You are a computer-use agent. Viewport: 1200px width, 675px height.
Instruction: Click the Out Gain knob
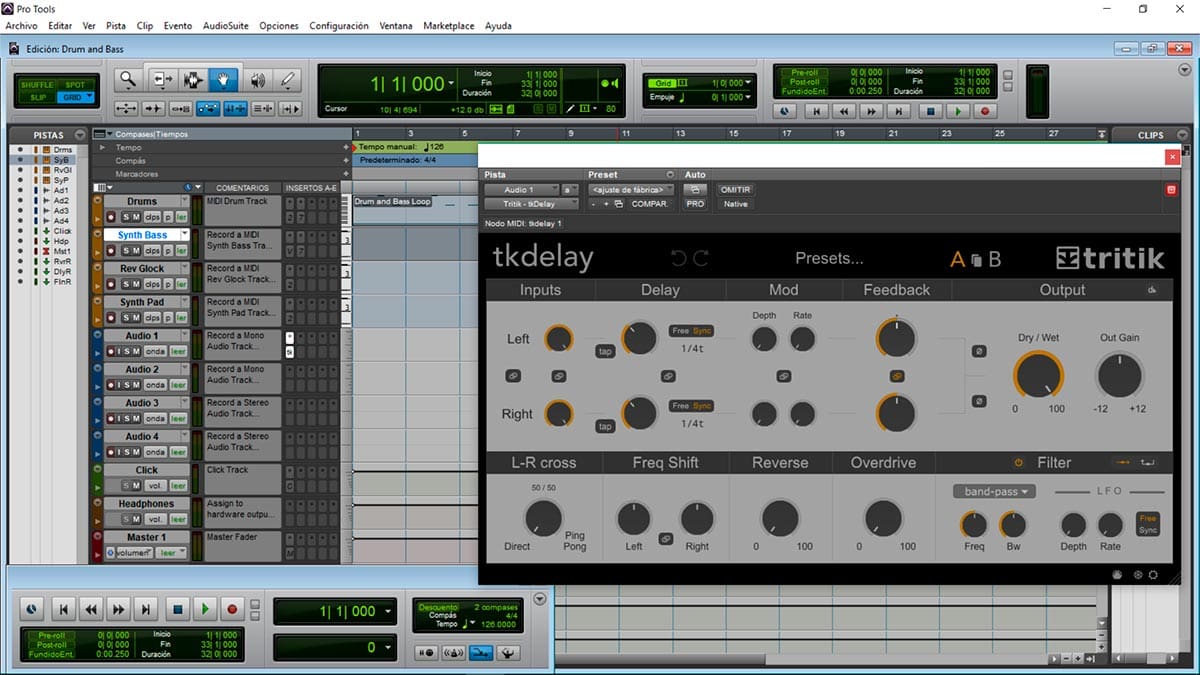coord(1120,376)
